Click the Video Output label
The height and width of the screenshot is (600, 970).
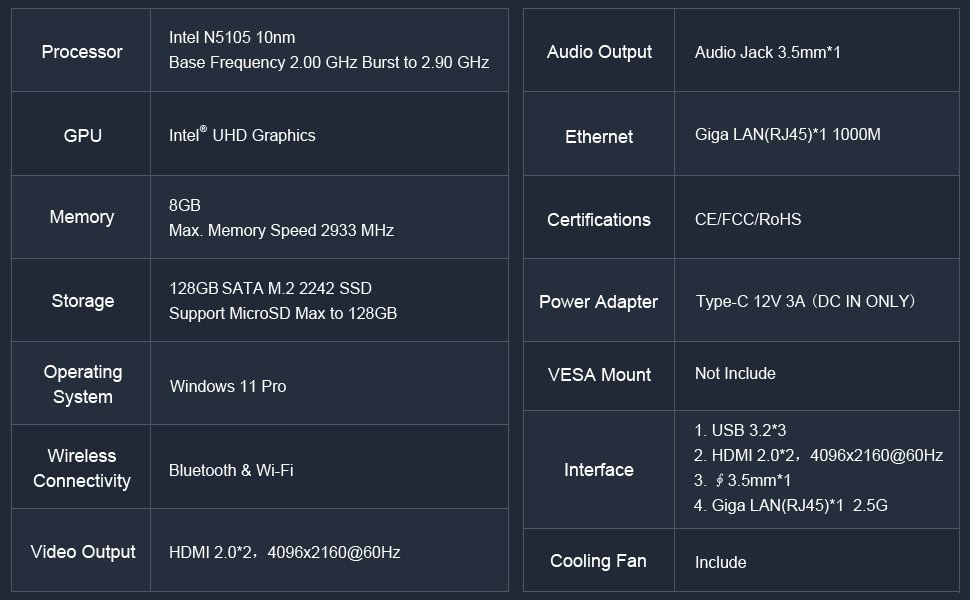click(82, 552)
